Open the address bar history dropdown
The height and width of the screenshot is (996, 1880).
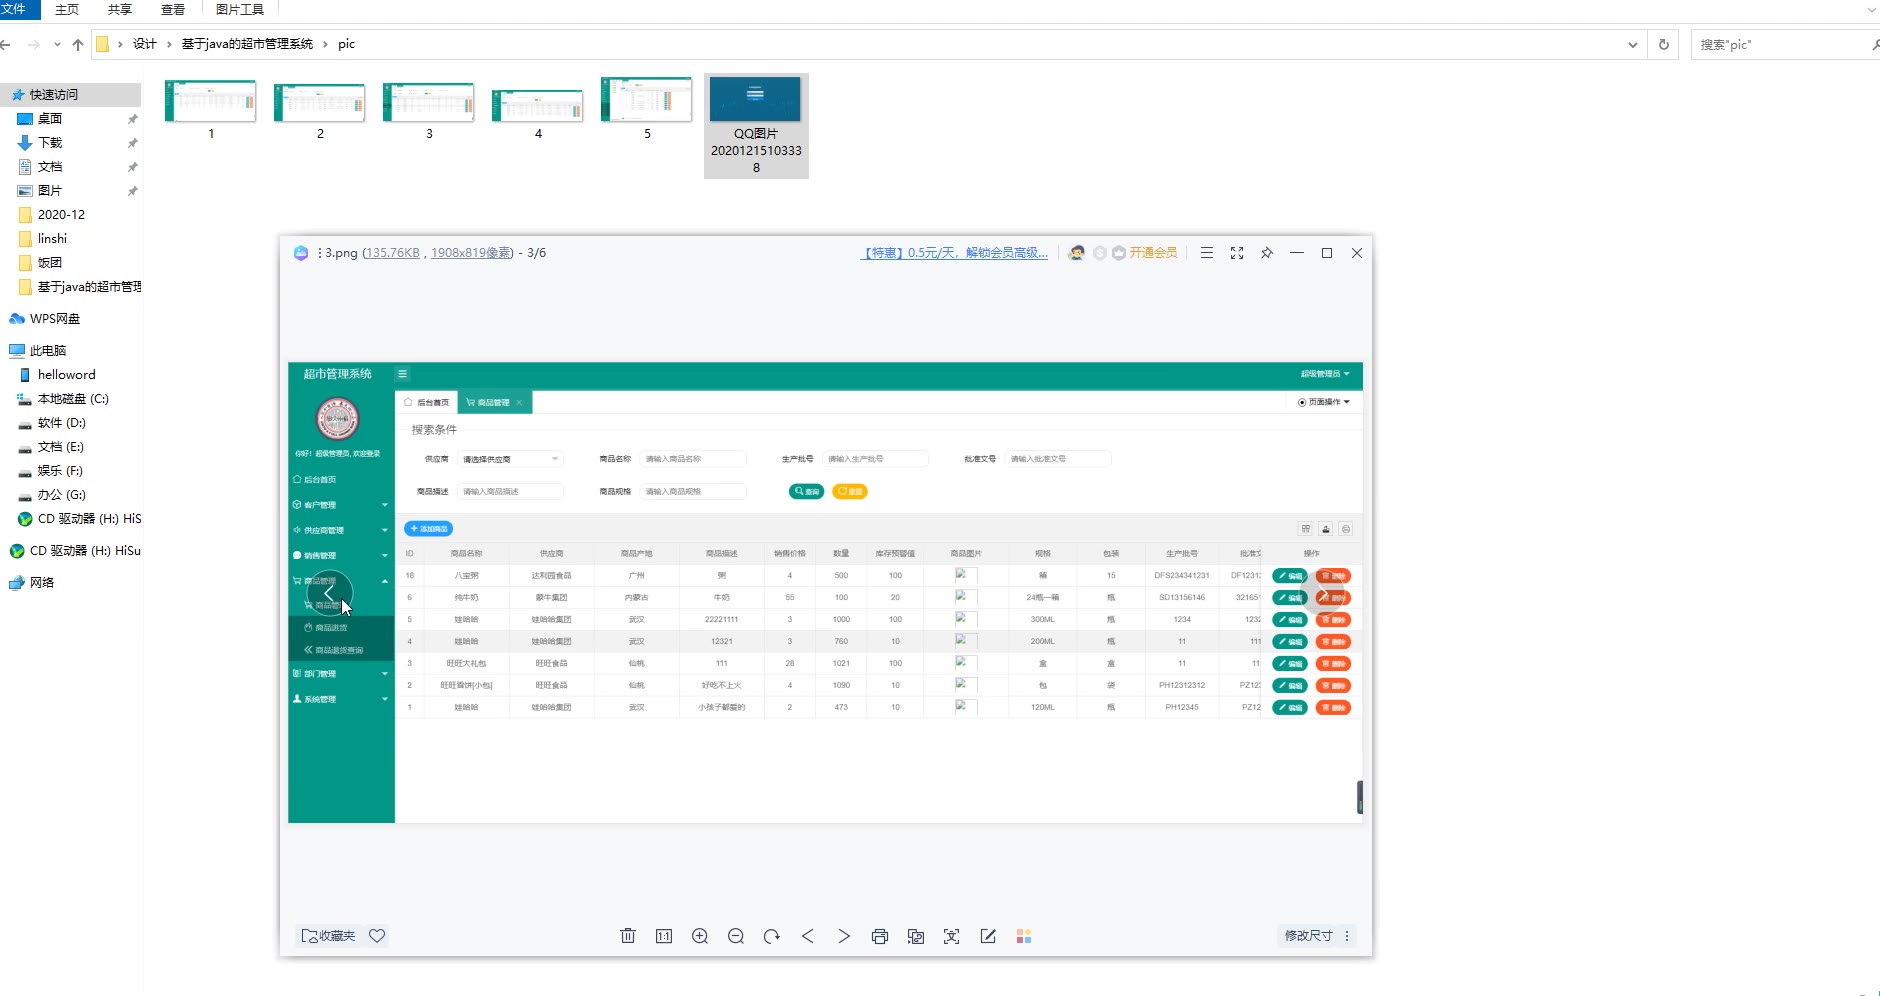(1633, 45)
